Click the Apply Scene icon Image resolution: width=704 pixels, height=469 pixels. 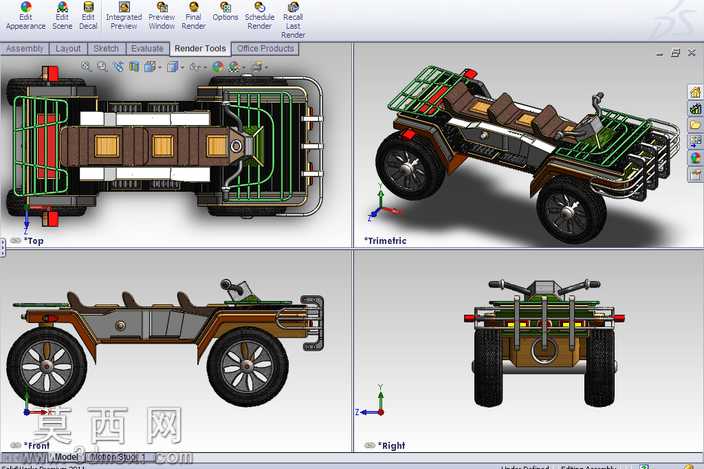(x=234, y=67)
